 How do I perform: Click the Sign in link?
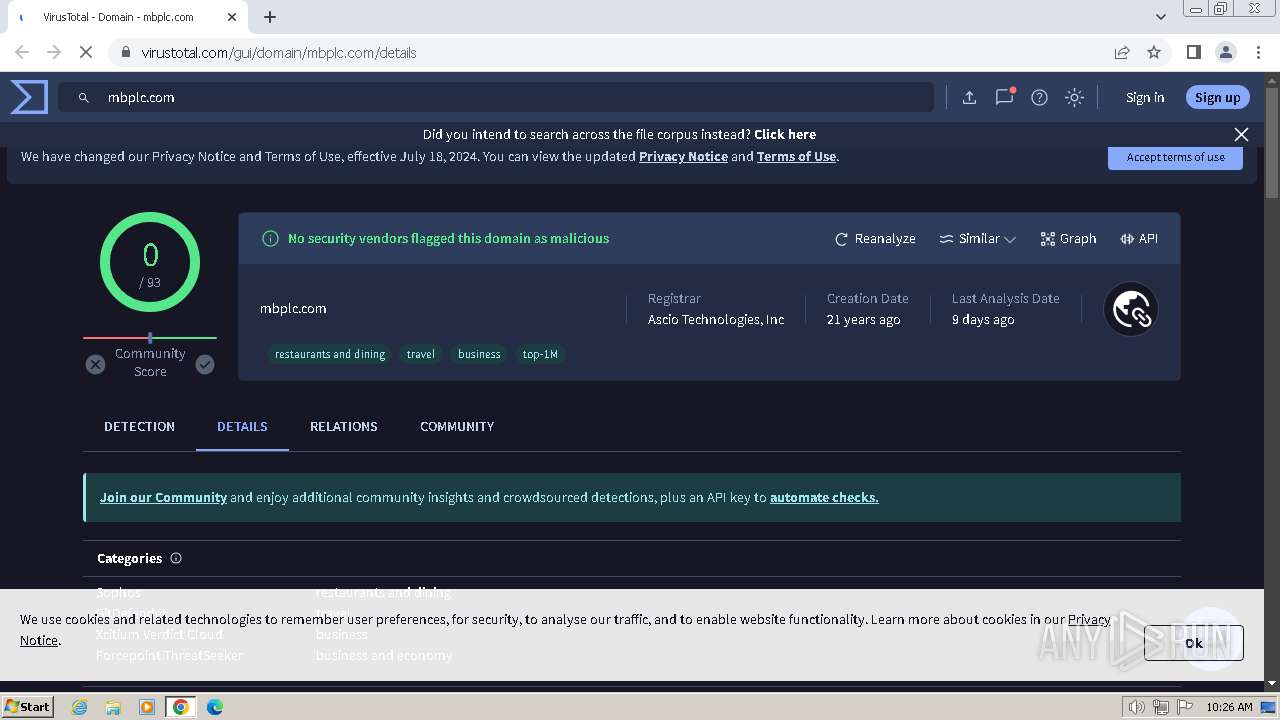click(x=1145, y=97)
